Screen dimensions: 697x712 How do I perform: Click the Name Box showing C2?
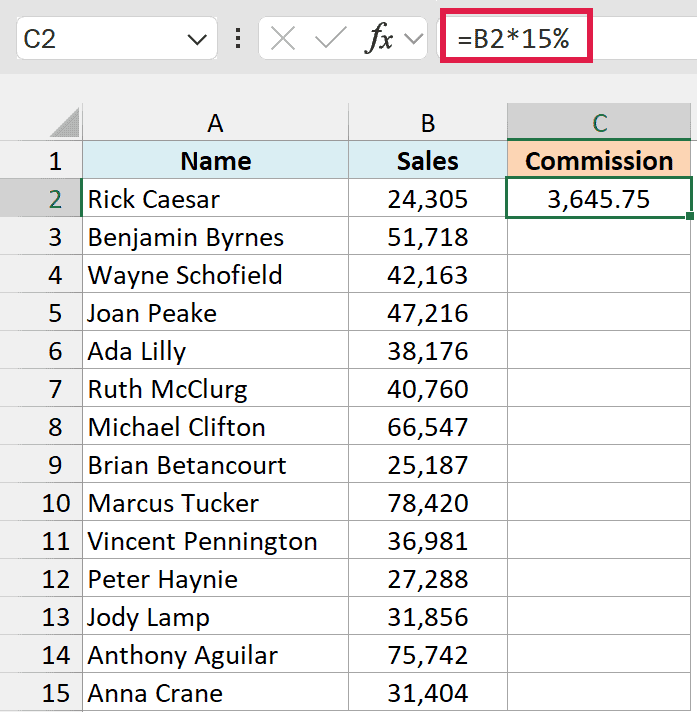117,38
